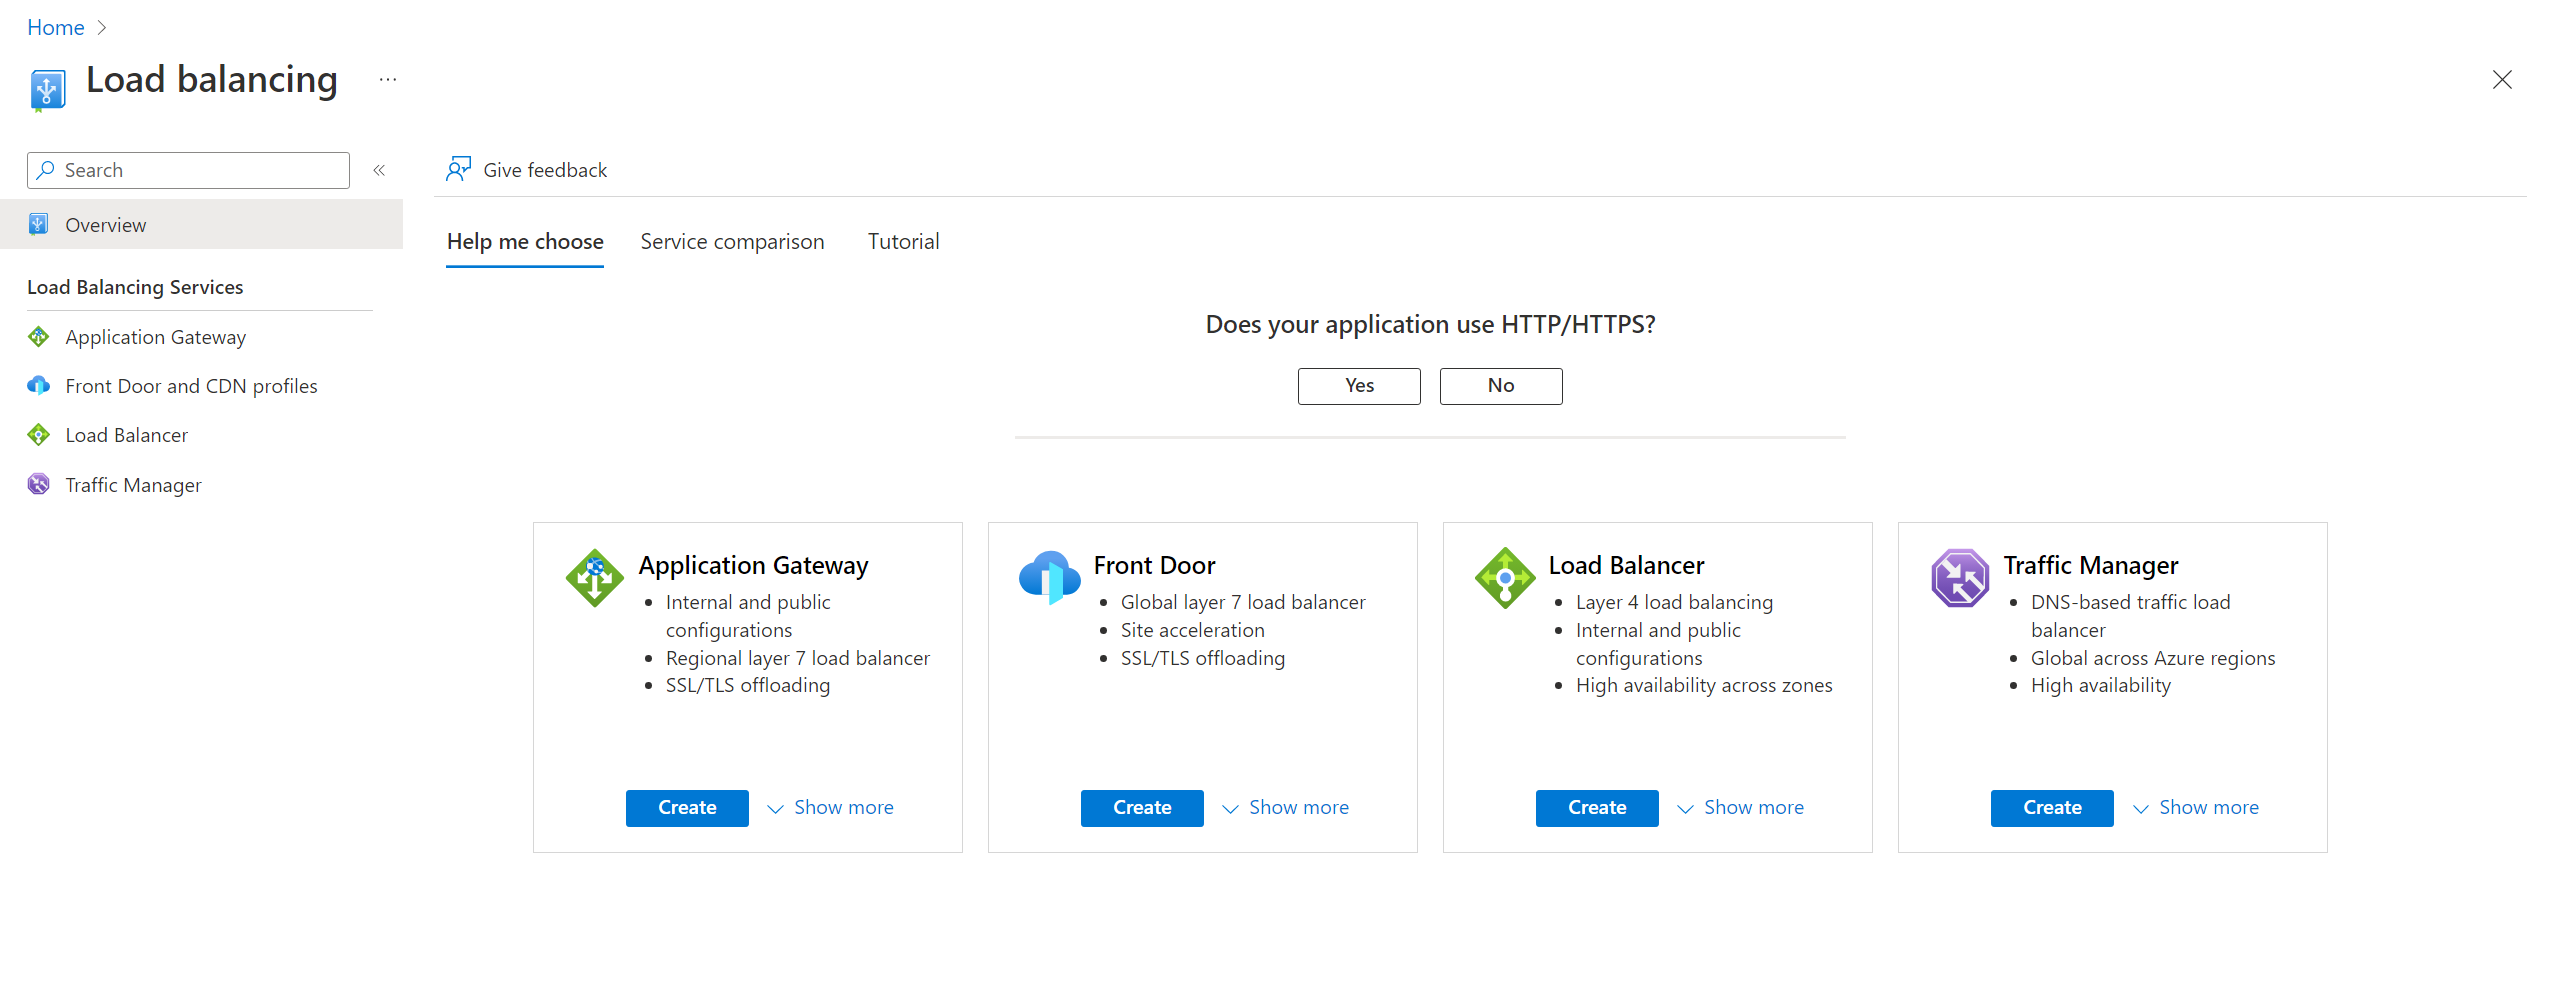Click the Overview sidebar icon

38,224
